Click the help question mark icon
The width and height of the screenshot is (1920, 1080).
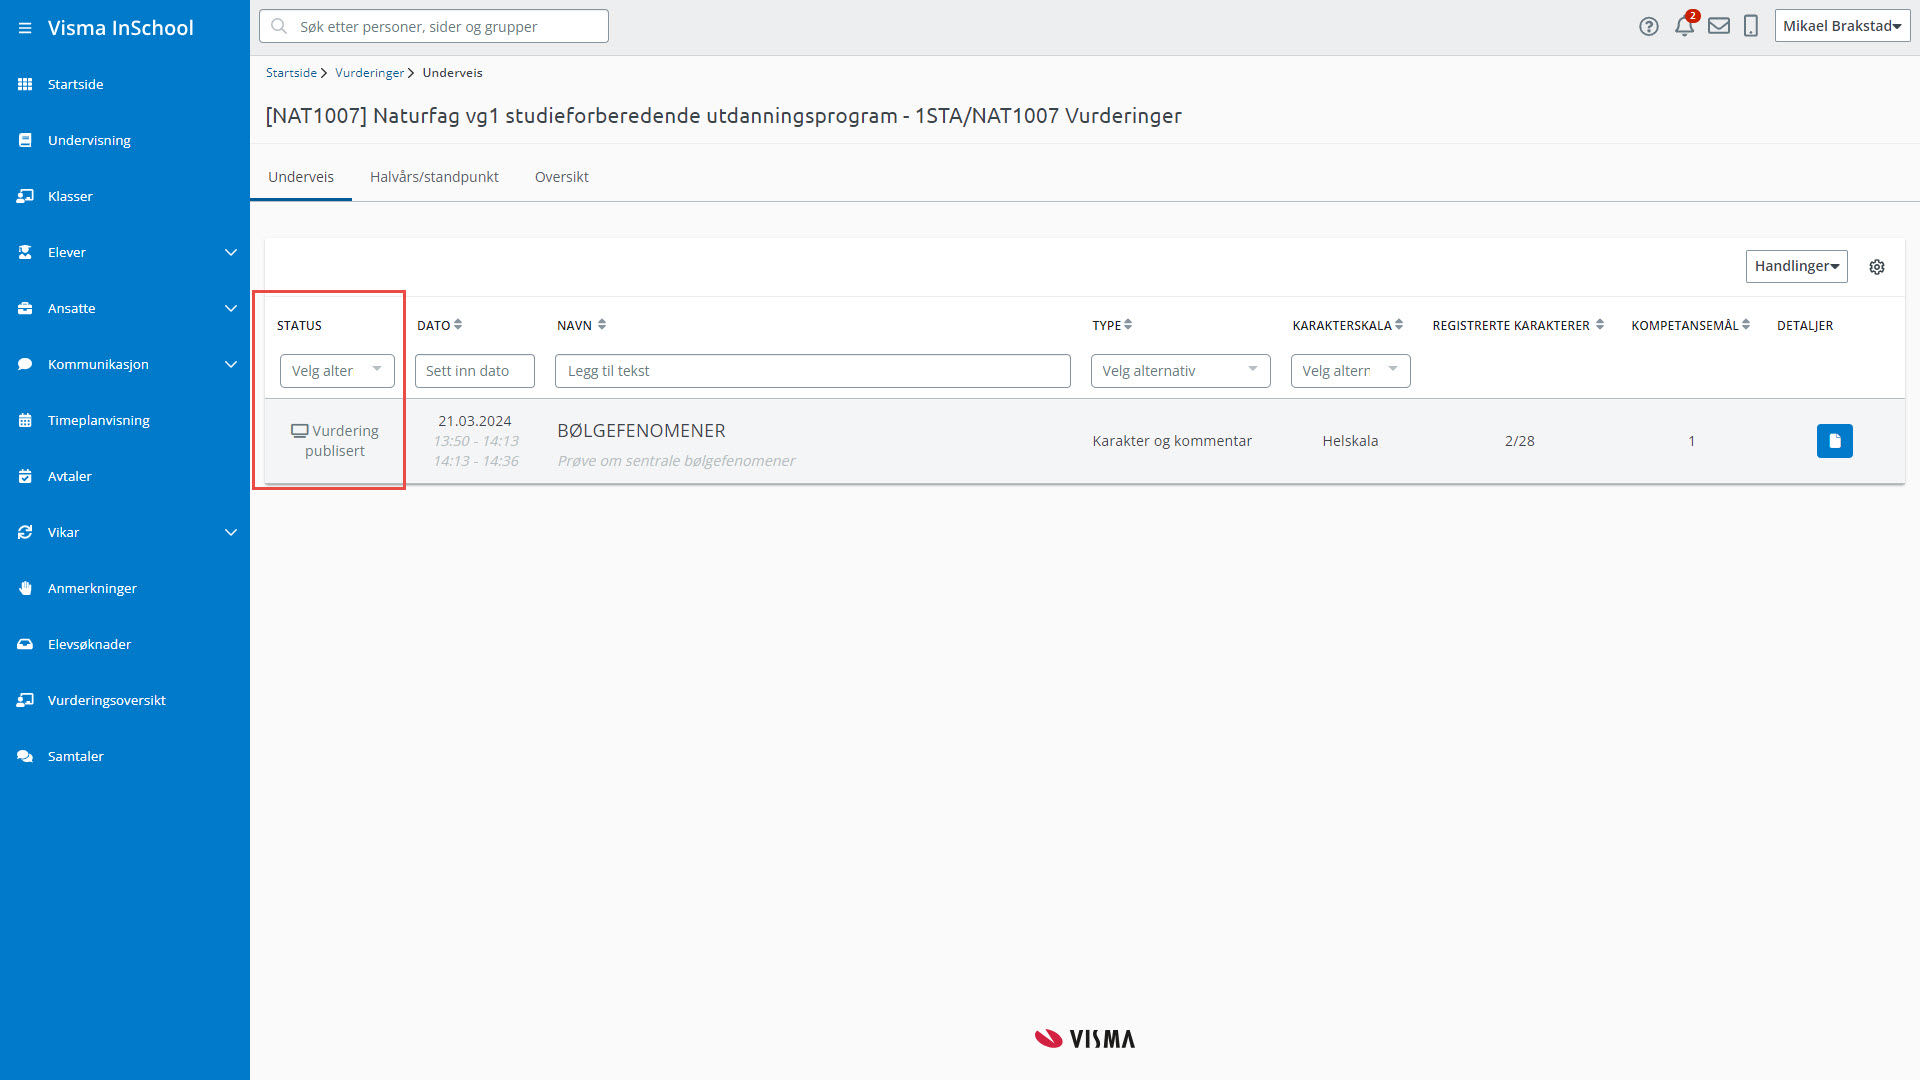pyautogui.click(x=1649, y=27)
